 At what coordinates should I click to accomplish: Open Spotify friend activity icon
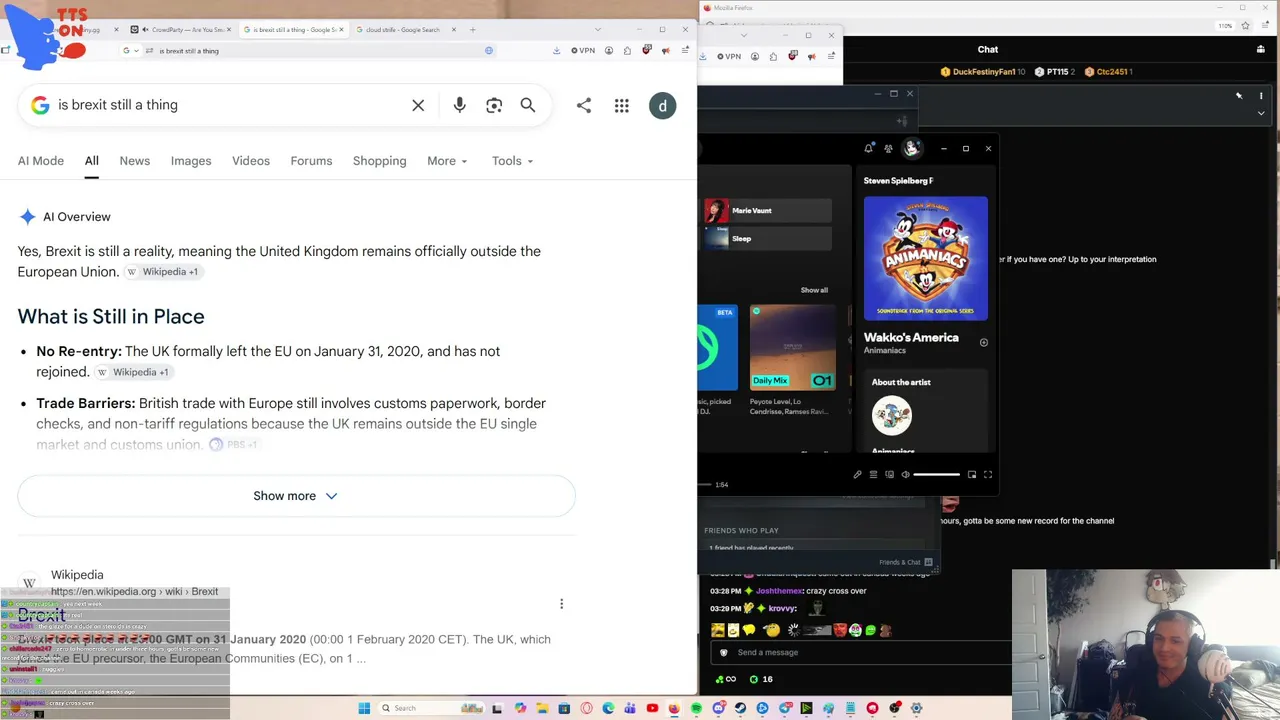point(888,149)
